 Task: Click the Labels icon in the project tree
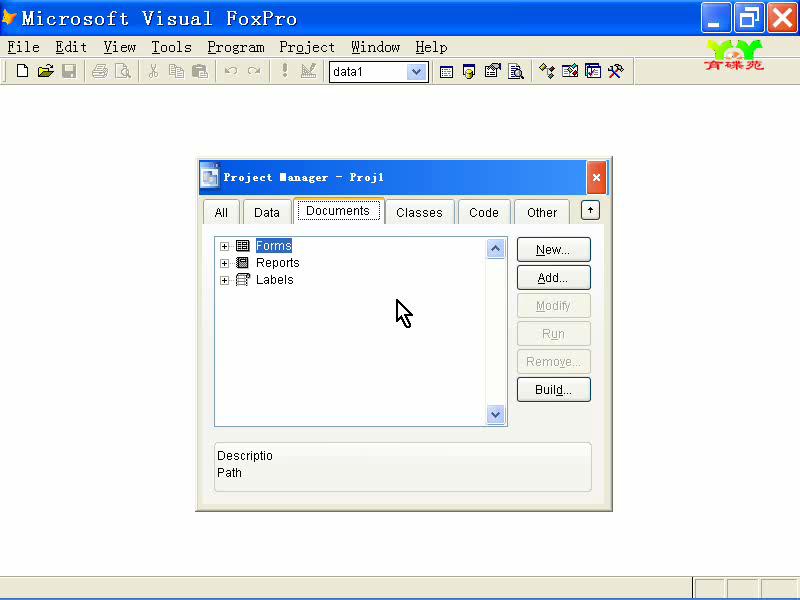coord(243,280)
